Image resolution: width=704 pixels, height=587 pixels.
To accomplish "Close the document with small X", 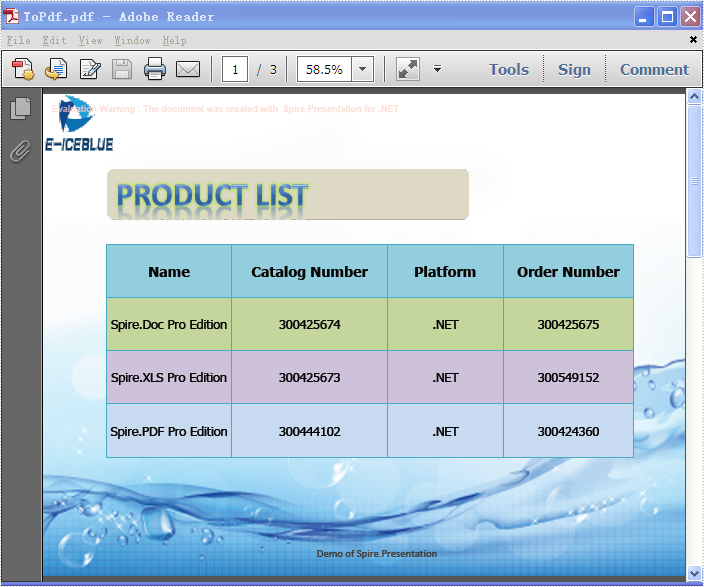I will pos(693,40).
